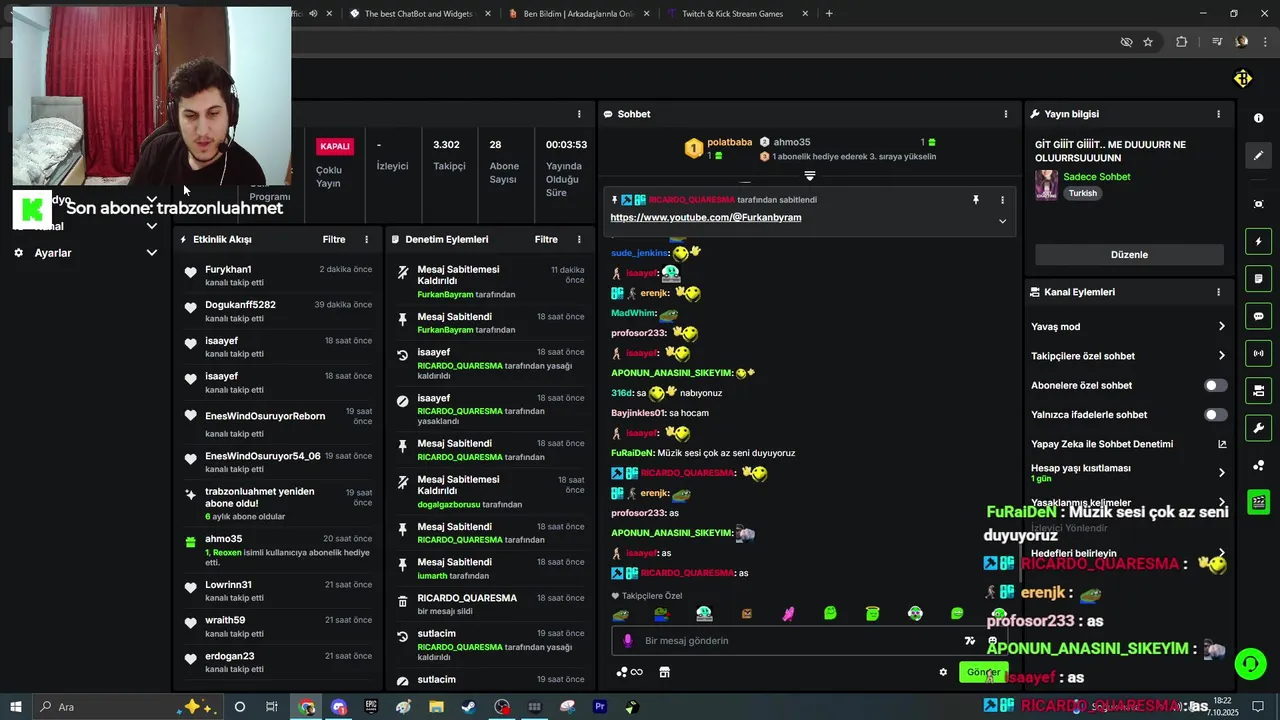This screenshot has height=720, width=1280.
Task: Open the emoji picker in message box
Action: click(x=992, y=641)
